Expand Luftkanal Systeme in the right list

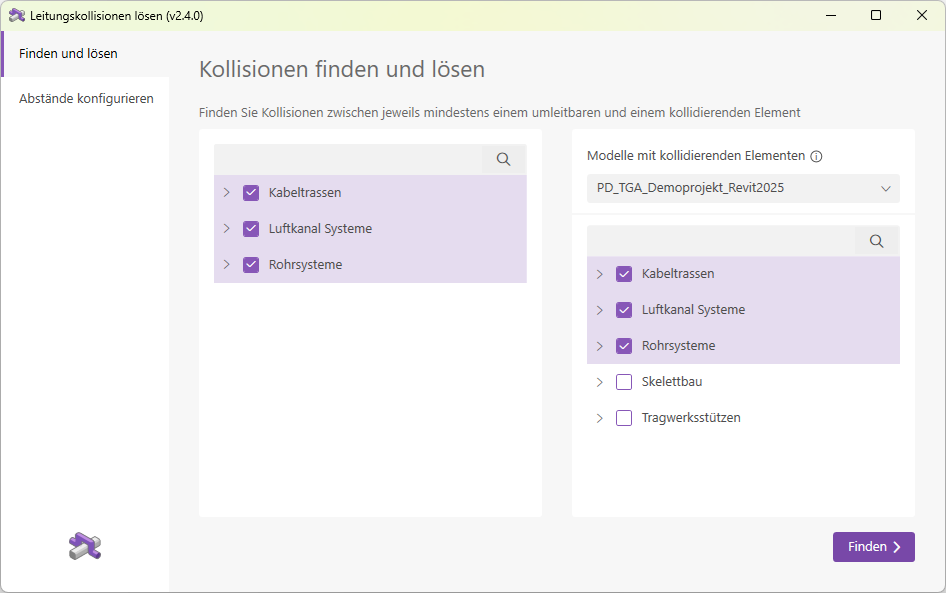point(601,310)
